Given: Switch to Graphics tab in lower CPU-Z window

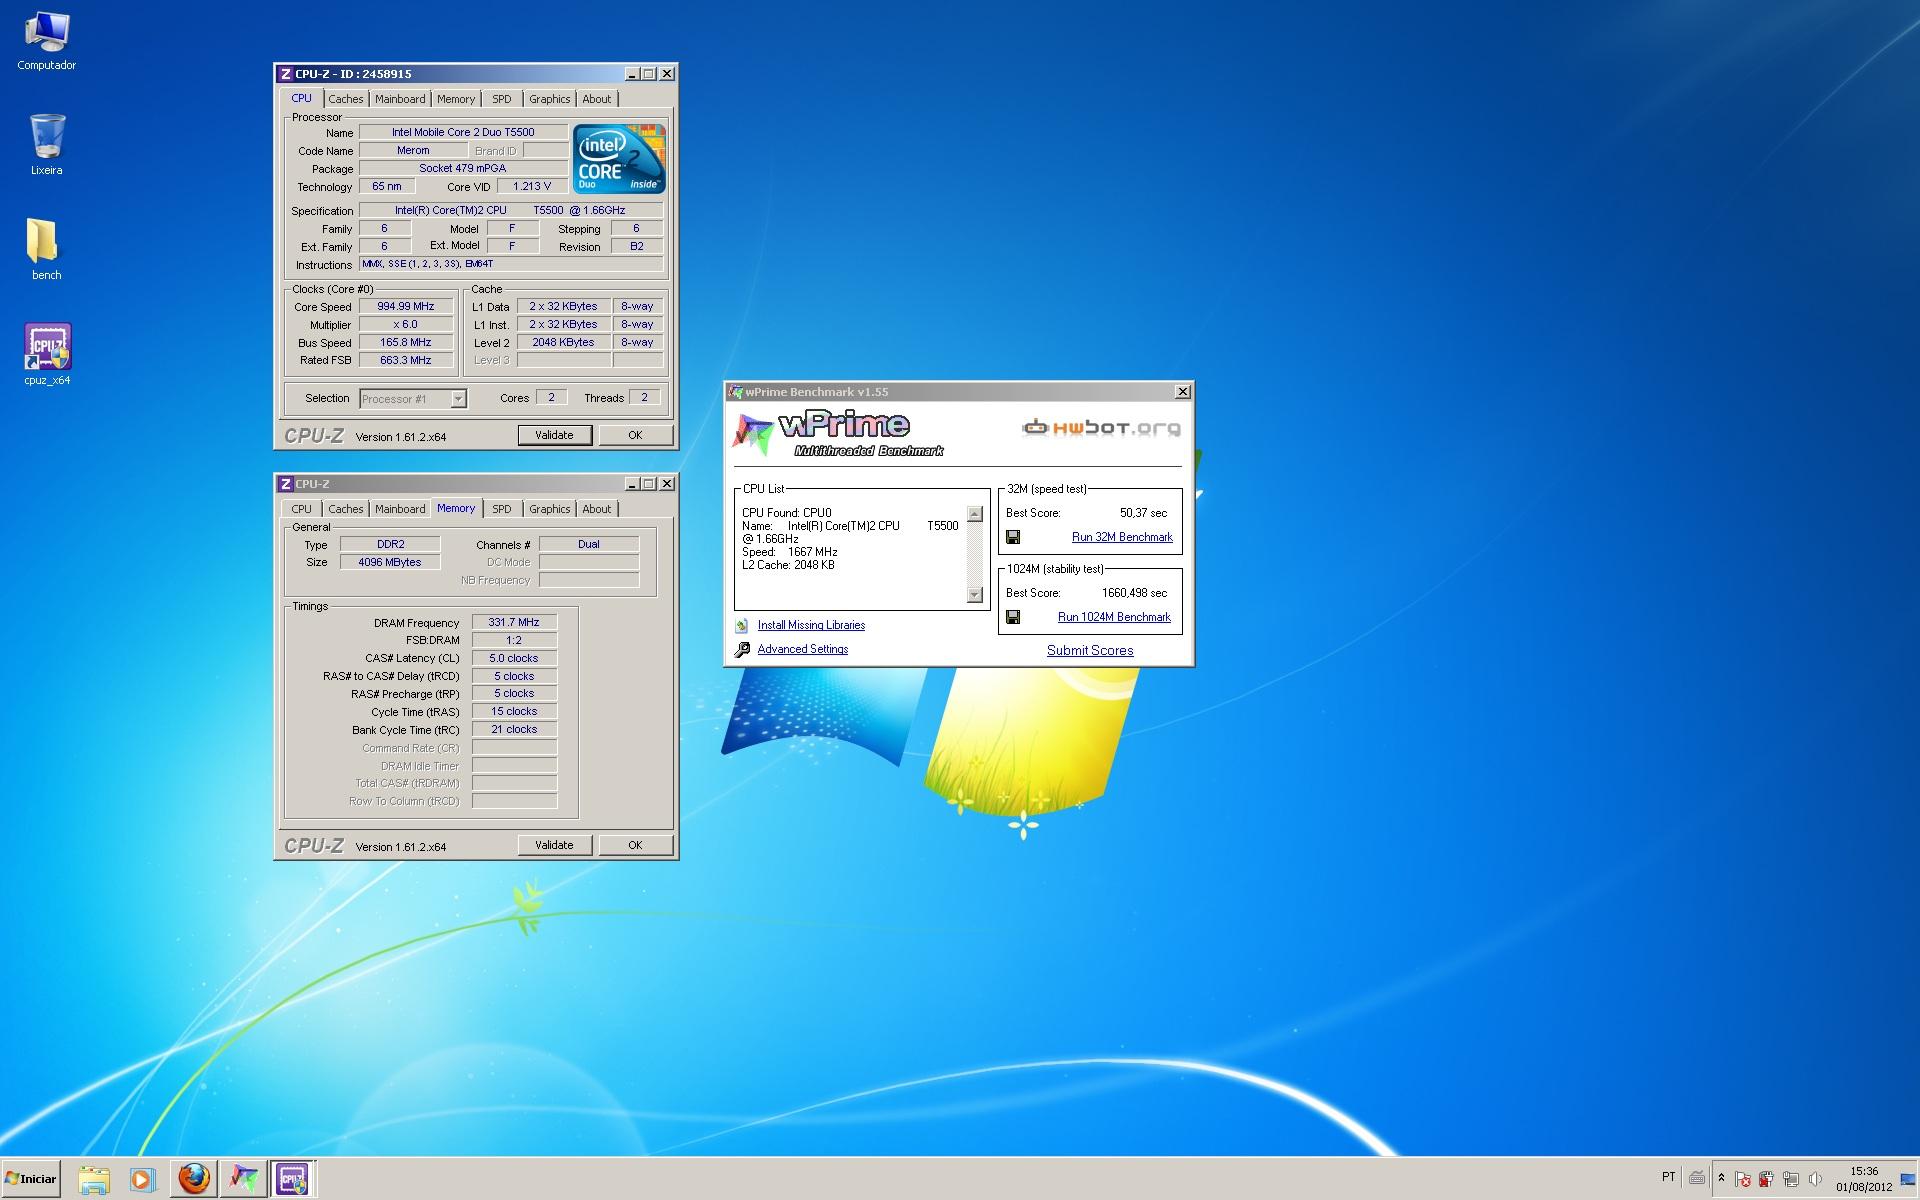Looking at the screenshot, I should [x=549, y=509].
